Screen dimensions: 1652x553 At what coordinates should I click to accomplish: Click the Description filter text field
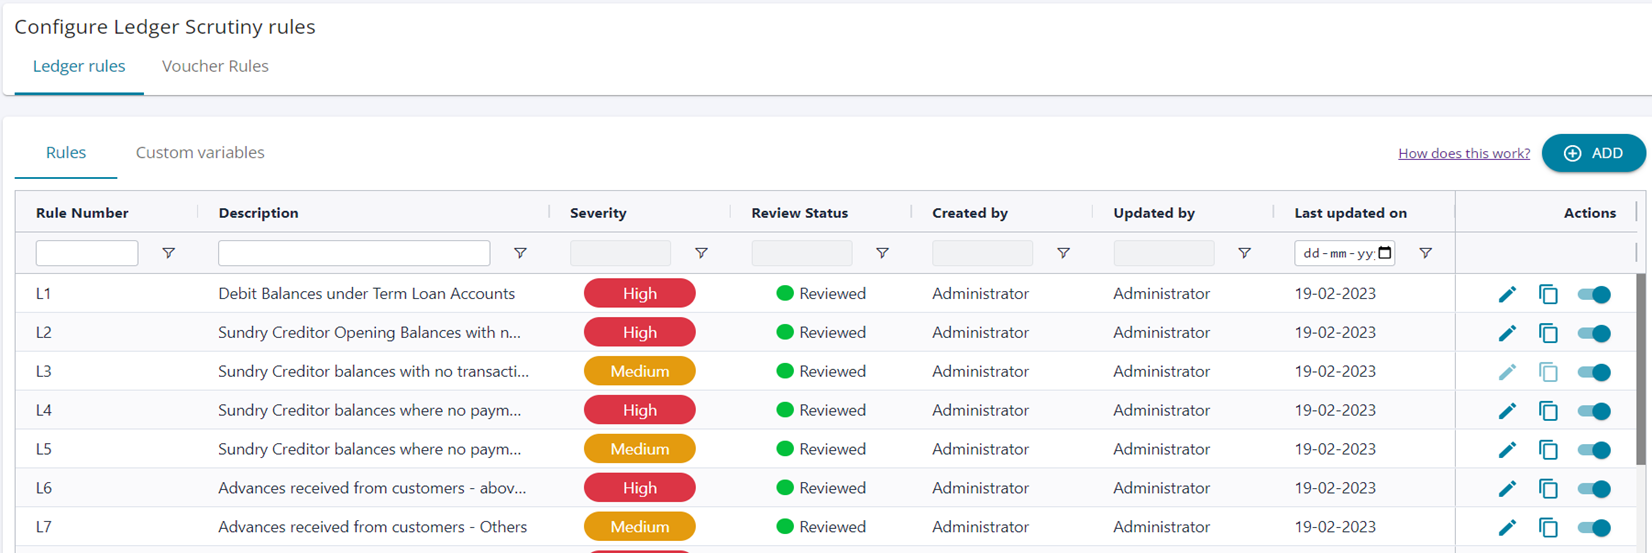coord(354,253)
